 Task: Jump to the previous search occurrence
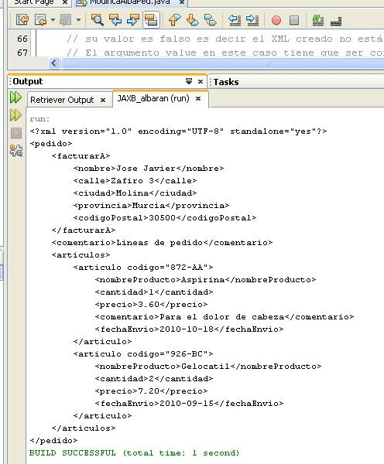pos(115,20)
